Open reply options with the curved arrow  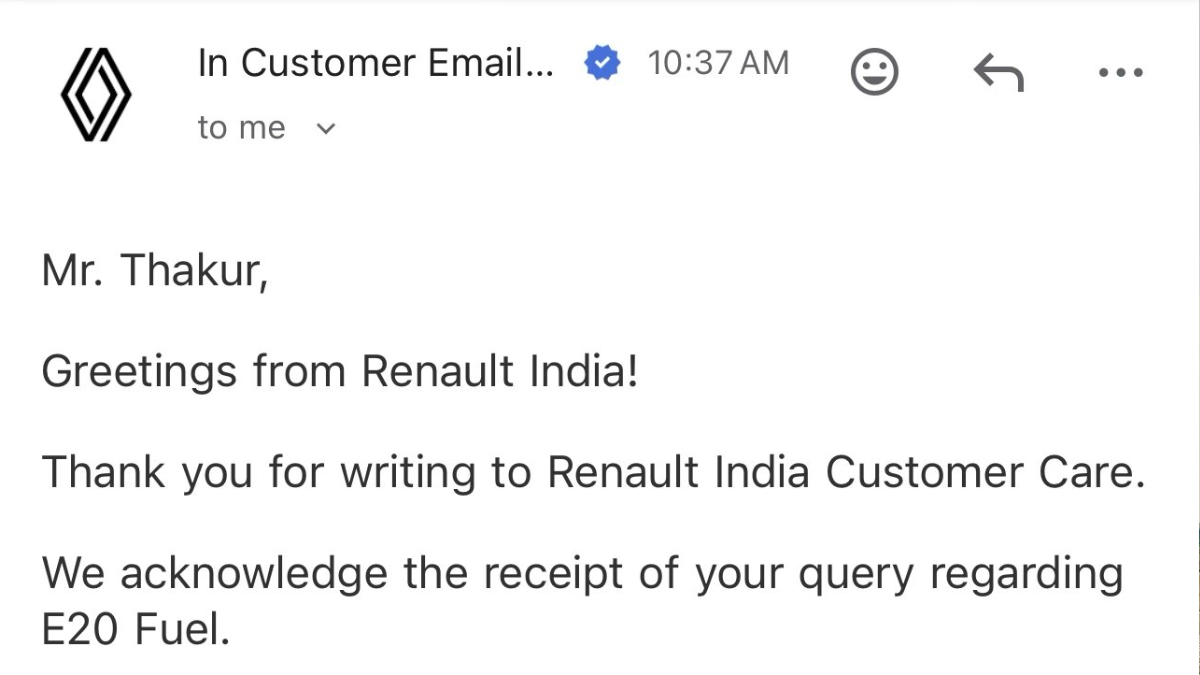999,71
